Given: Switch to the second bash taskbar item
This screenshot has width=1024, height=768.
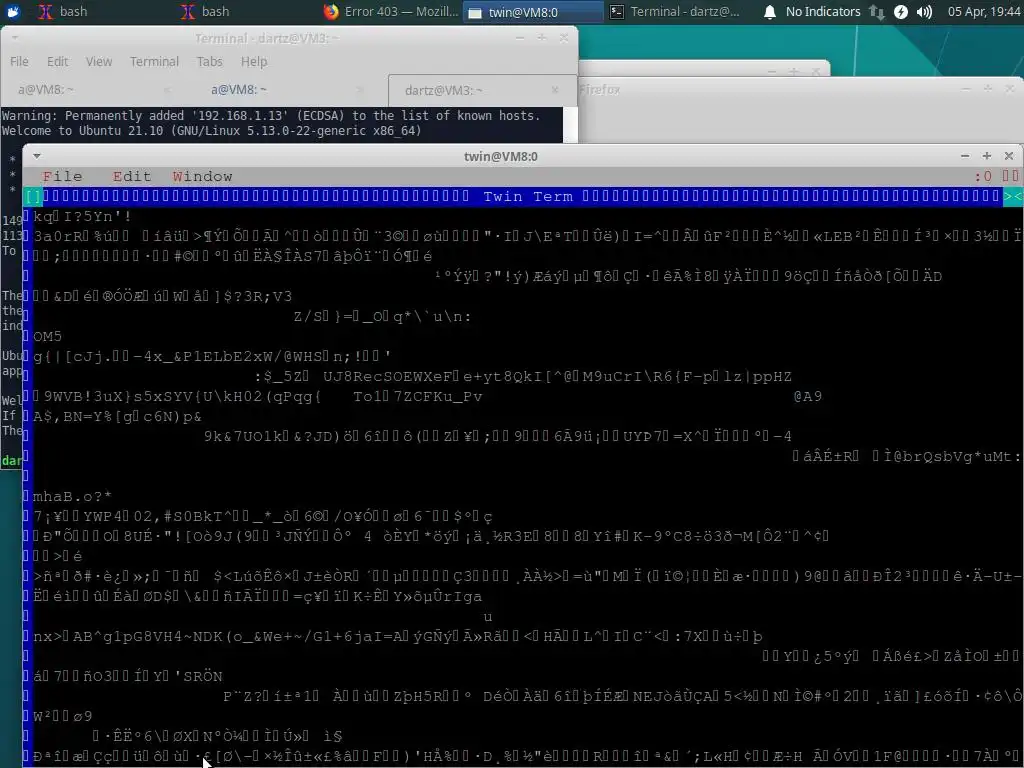Looking at the screenshot, I should (206, 12).
